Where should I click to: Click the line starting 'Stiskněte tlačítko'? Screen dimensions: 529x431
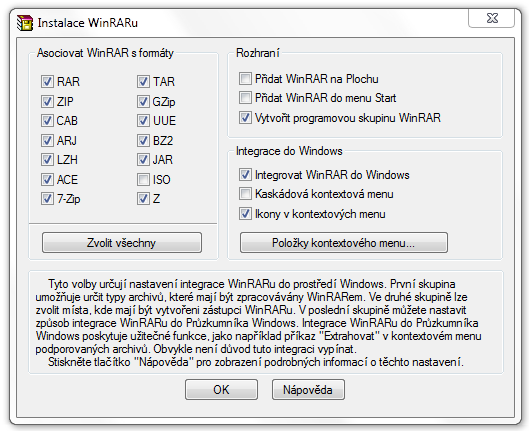[256, 362]
